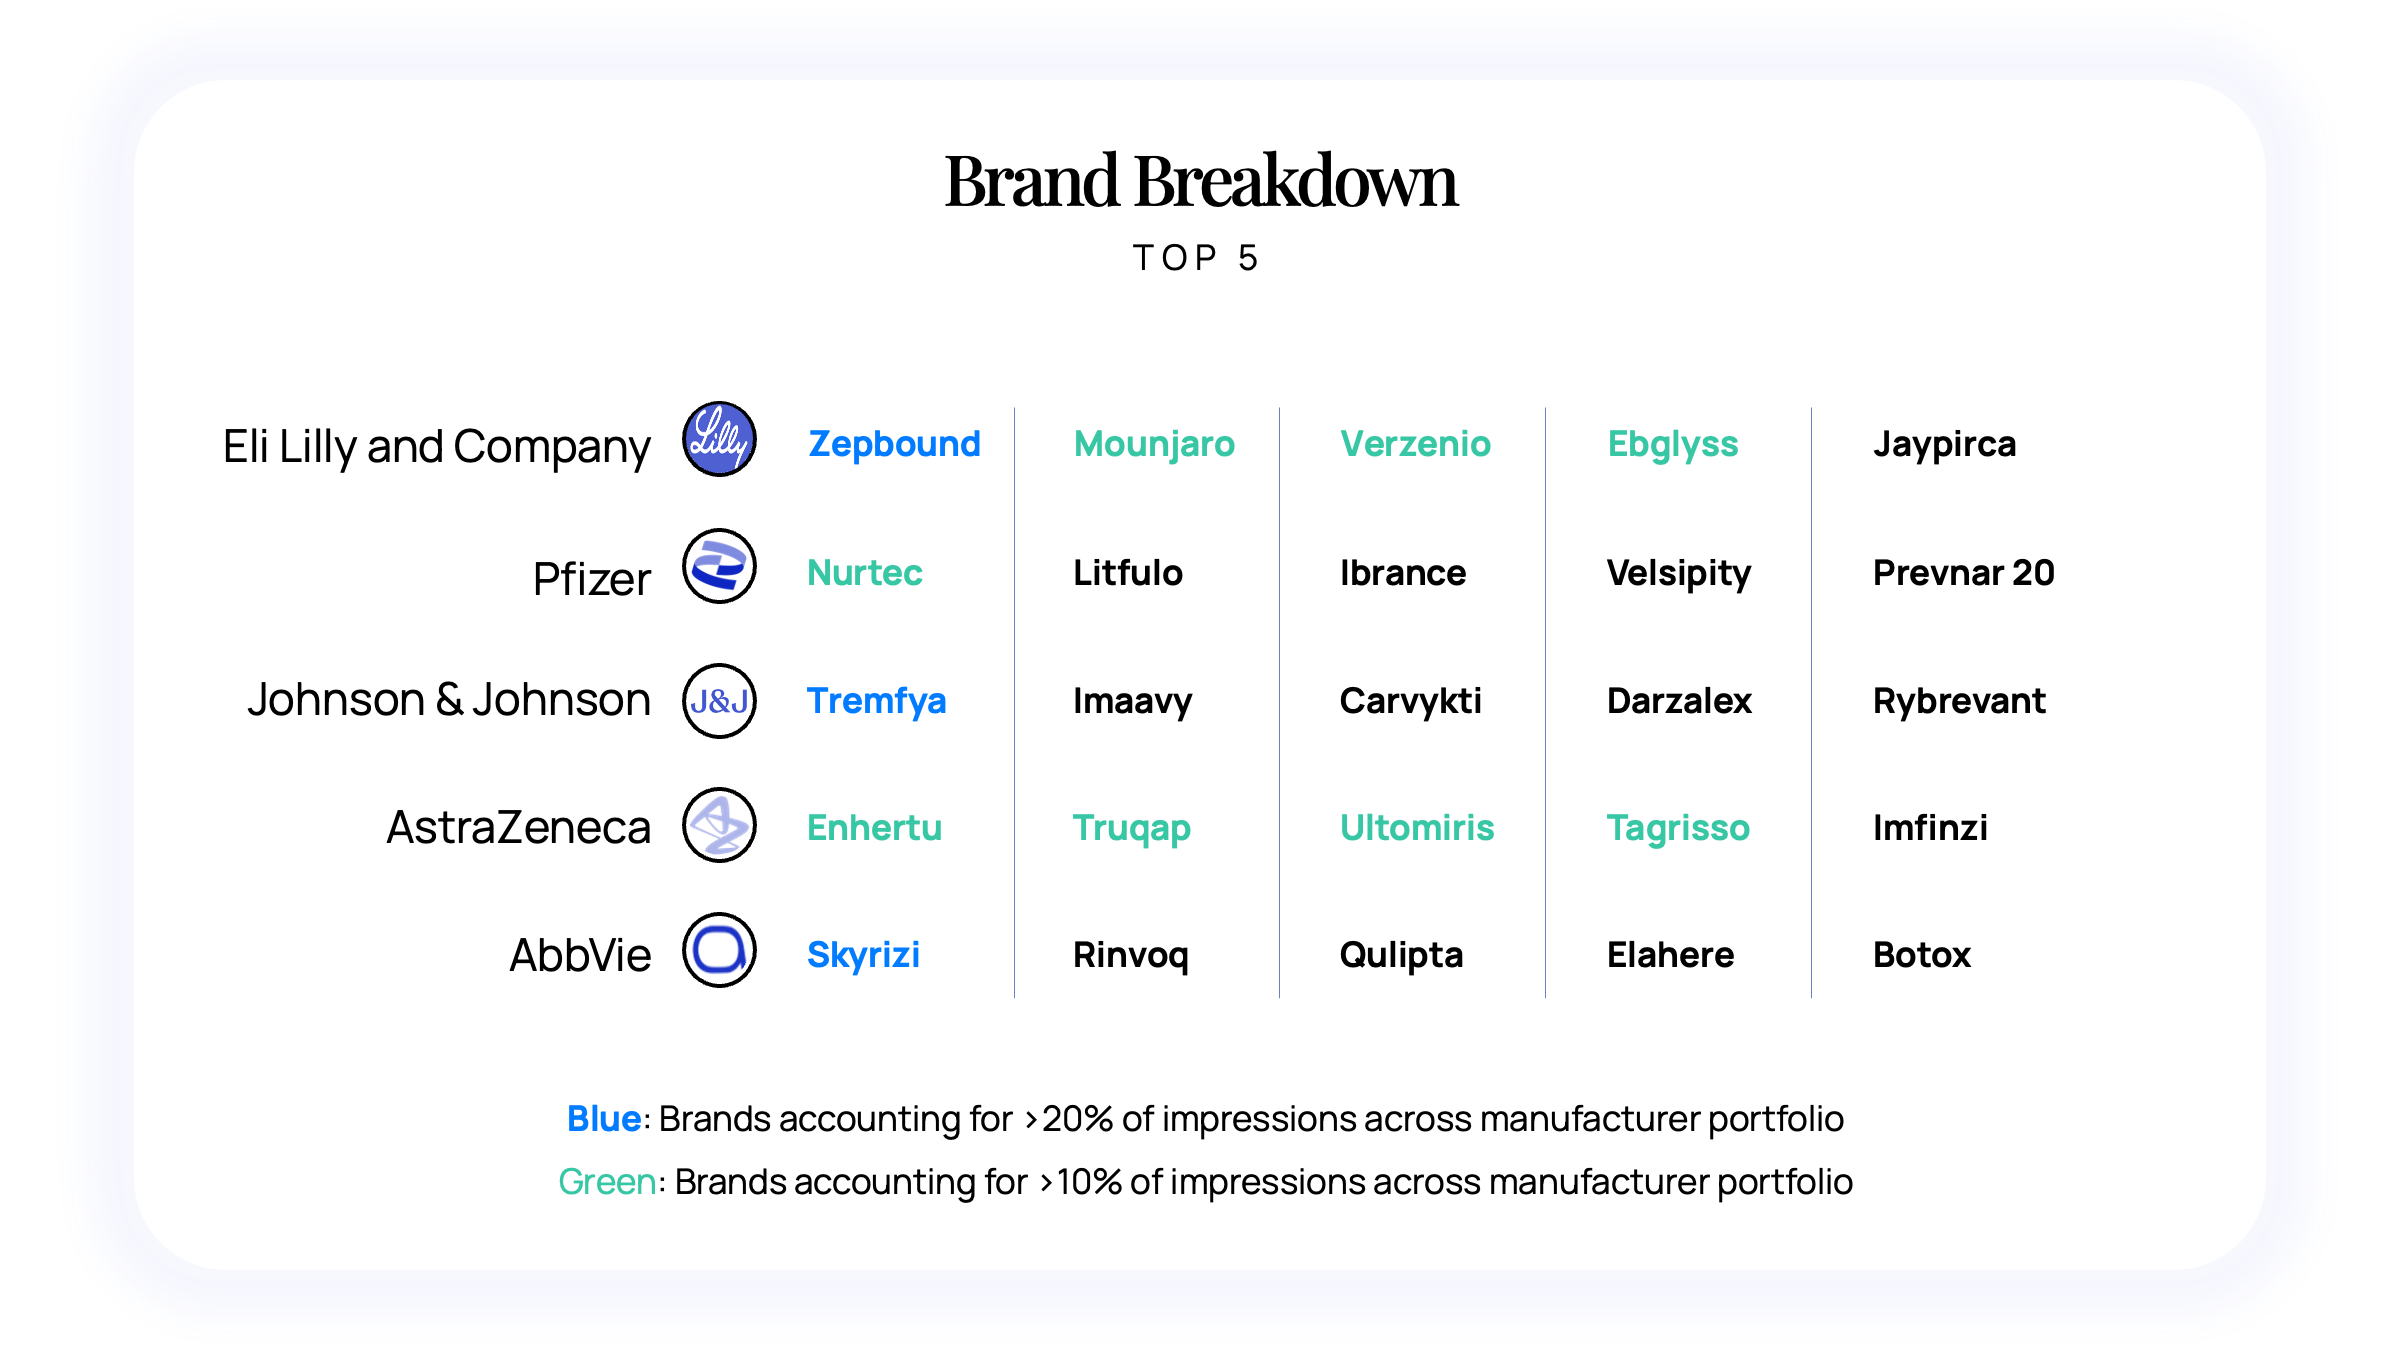This screenshot has height=1350, width=2400.
Task: Click the J&J circular logo
Action: pos(719,701)
